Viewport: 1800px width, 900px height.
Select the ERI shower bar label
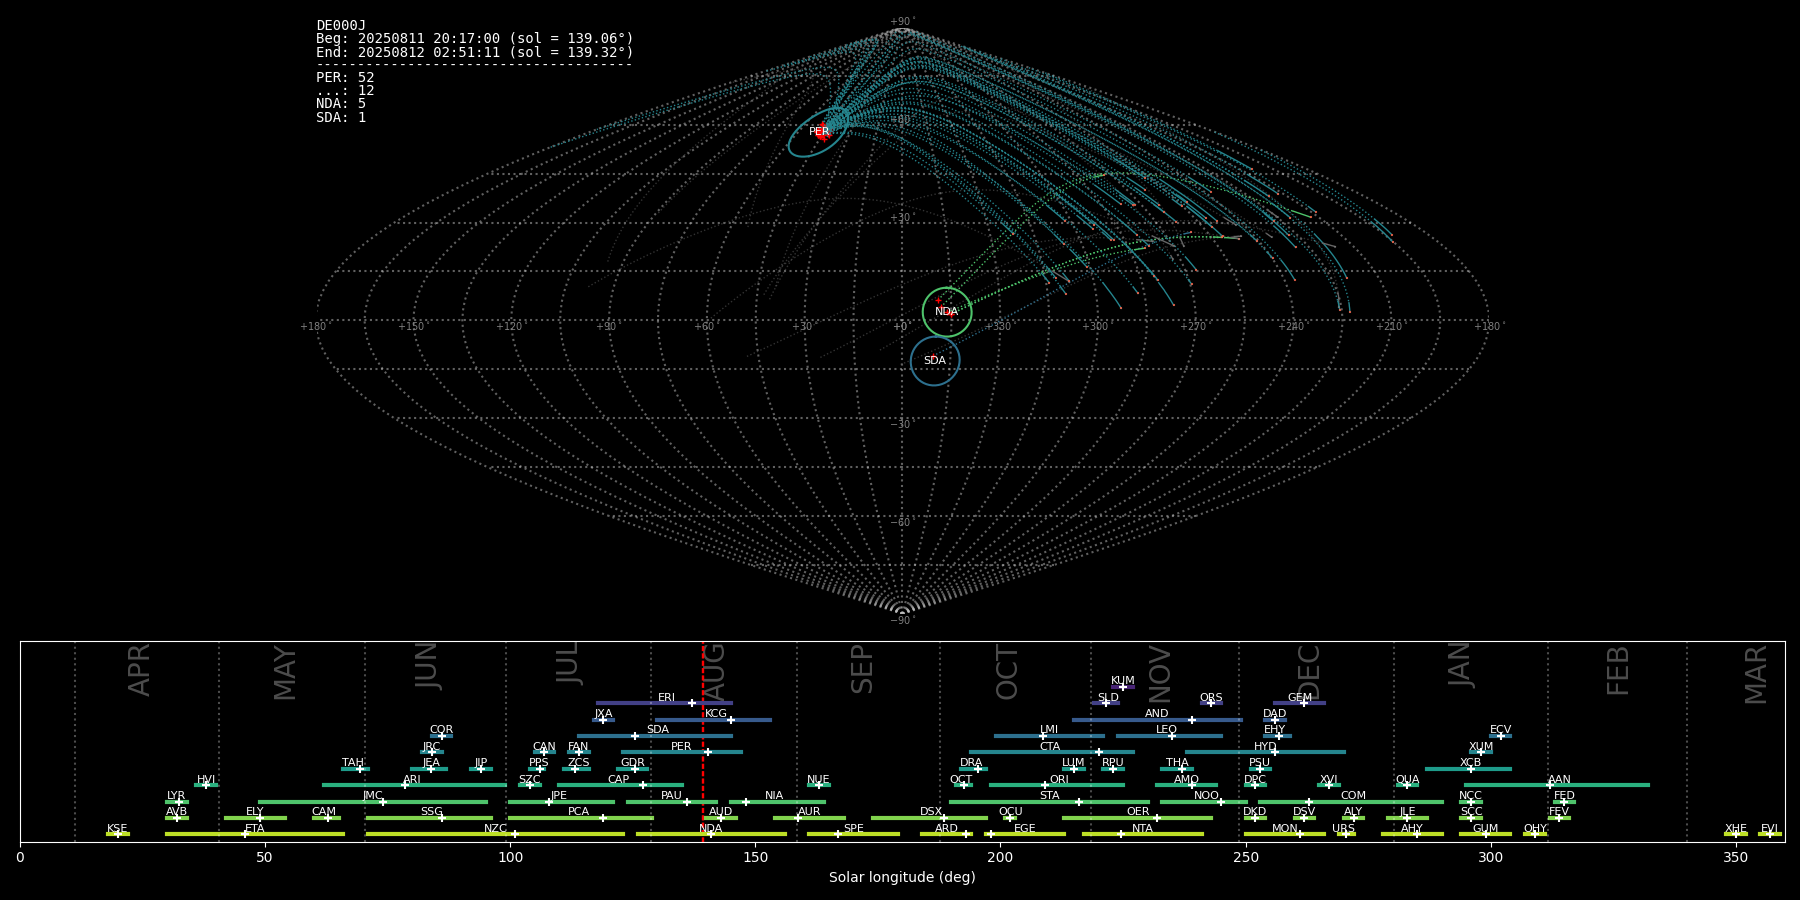(x=666, y=697)
